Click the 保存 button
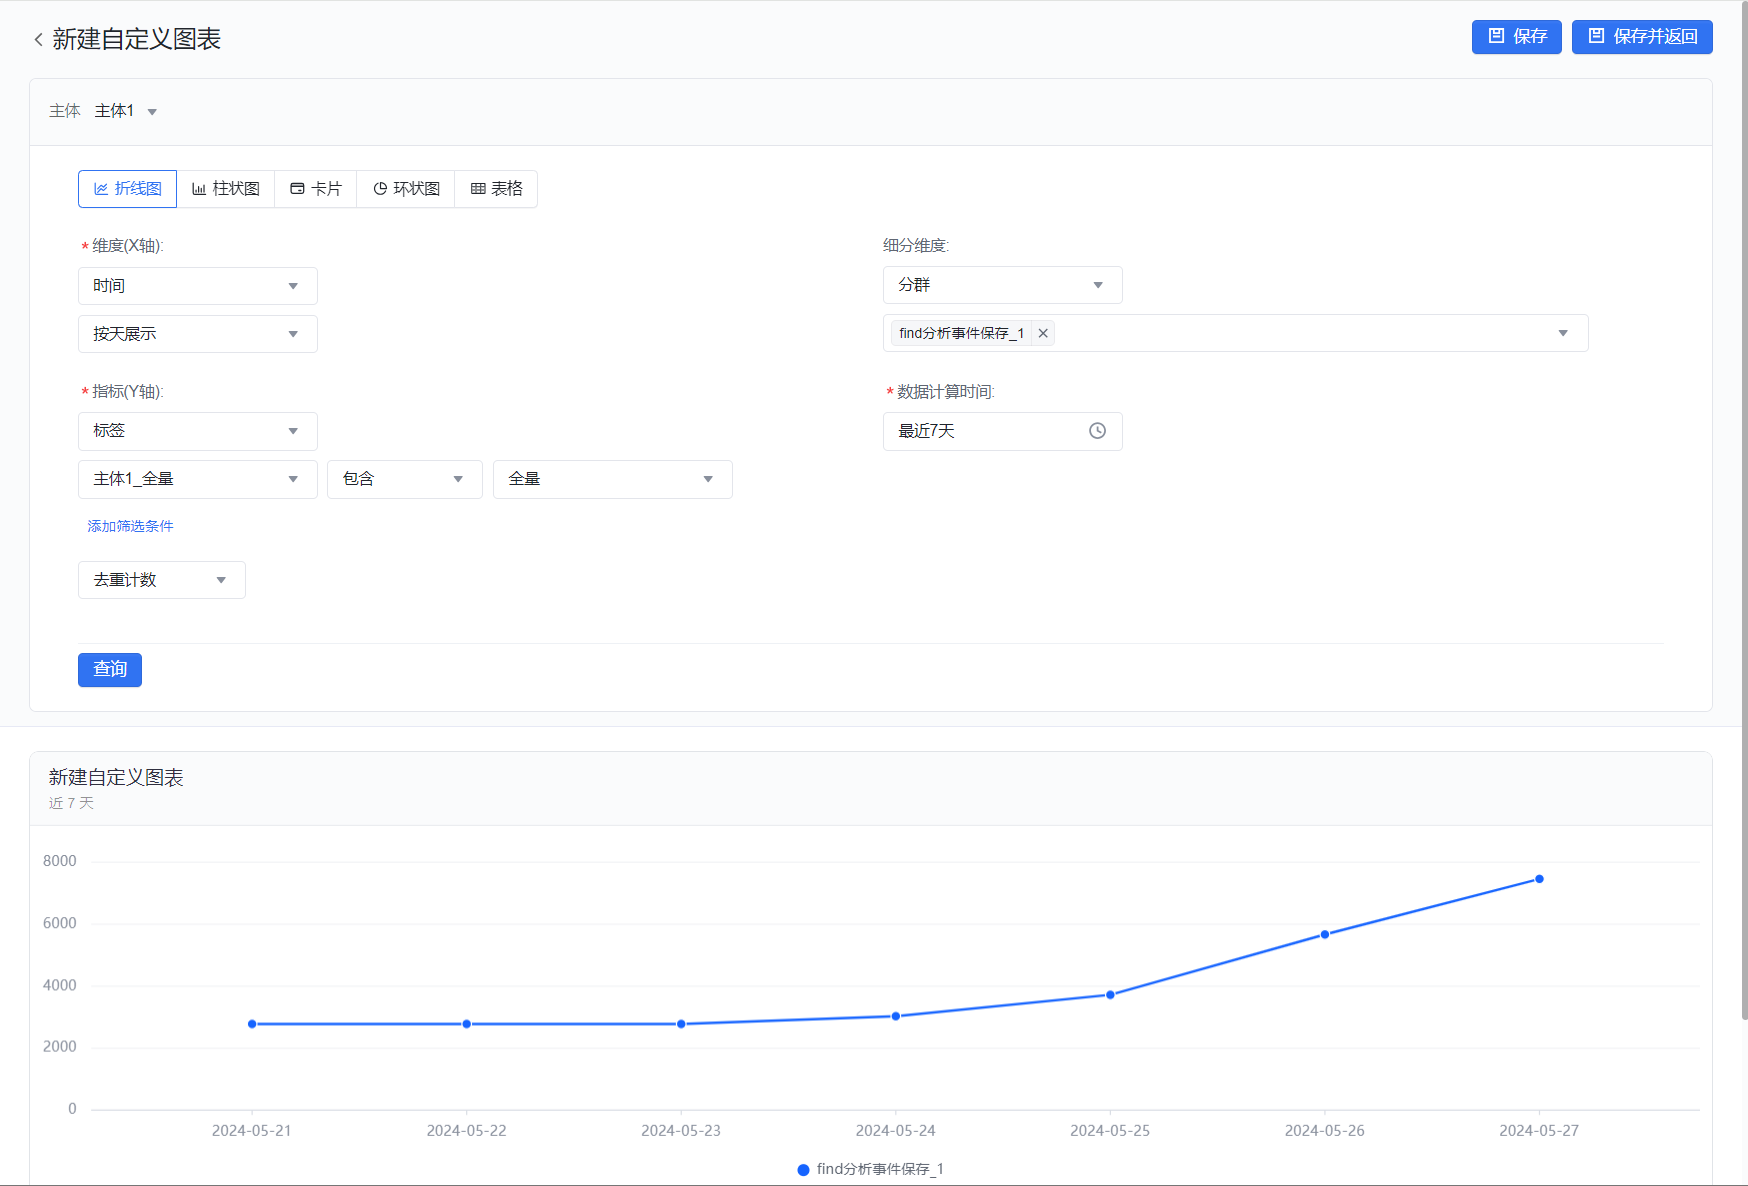Screen dimensions: 1748x1186 pyautogui.click(x=1516, y=37)
